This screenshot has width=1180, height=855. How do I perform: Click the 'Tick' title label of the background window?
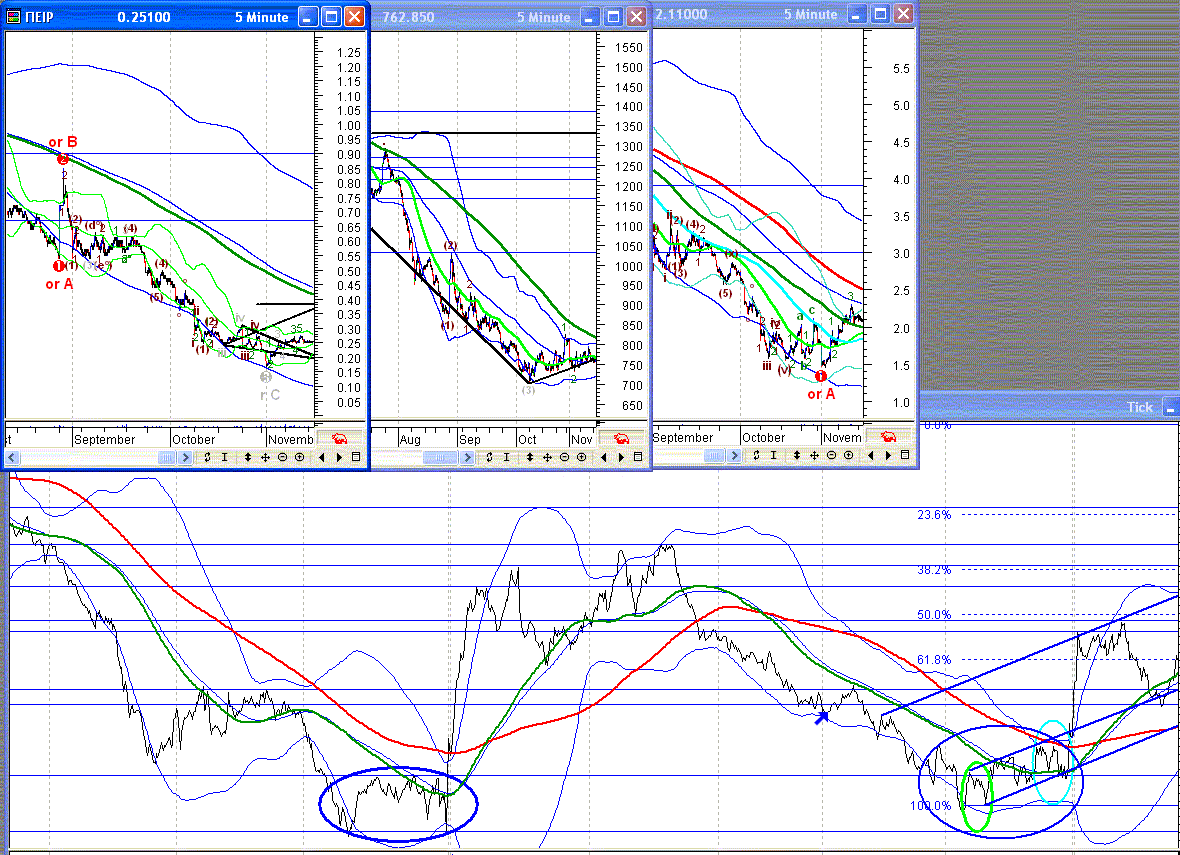(x=1139, y=407)
